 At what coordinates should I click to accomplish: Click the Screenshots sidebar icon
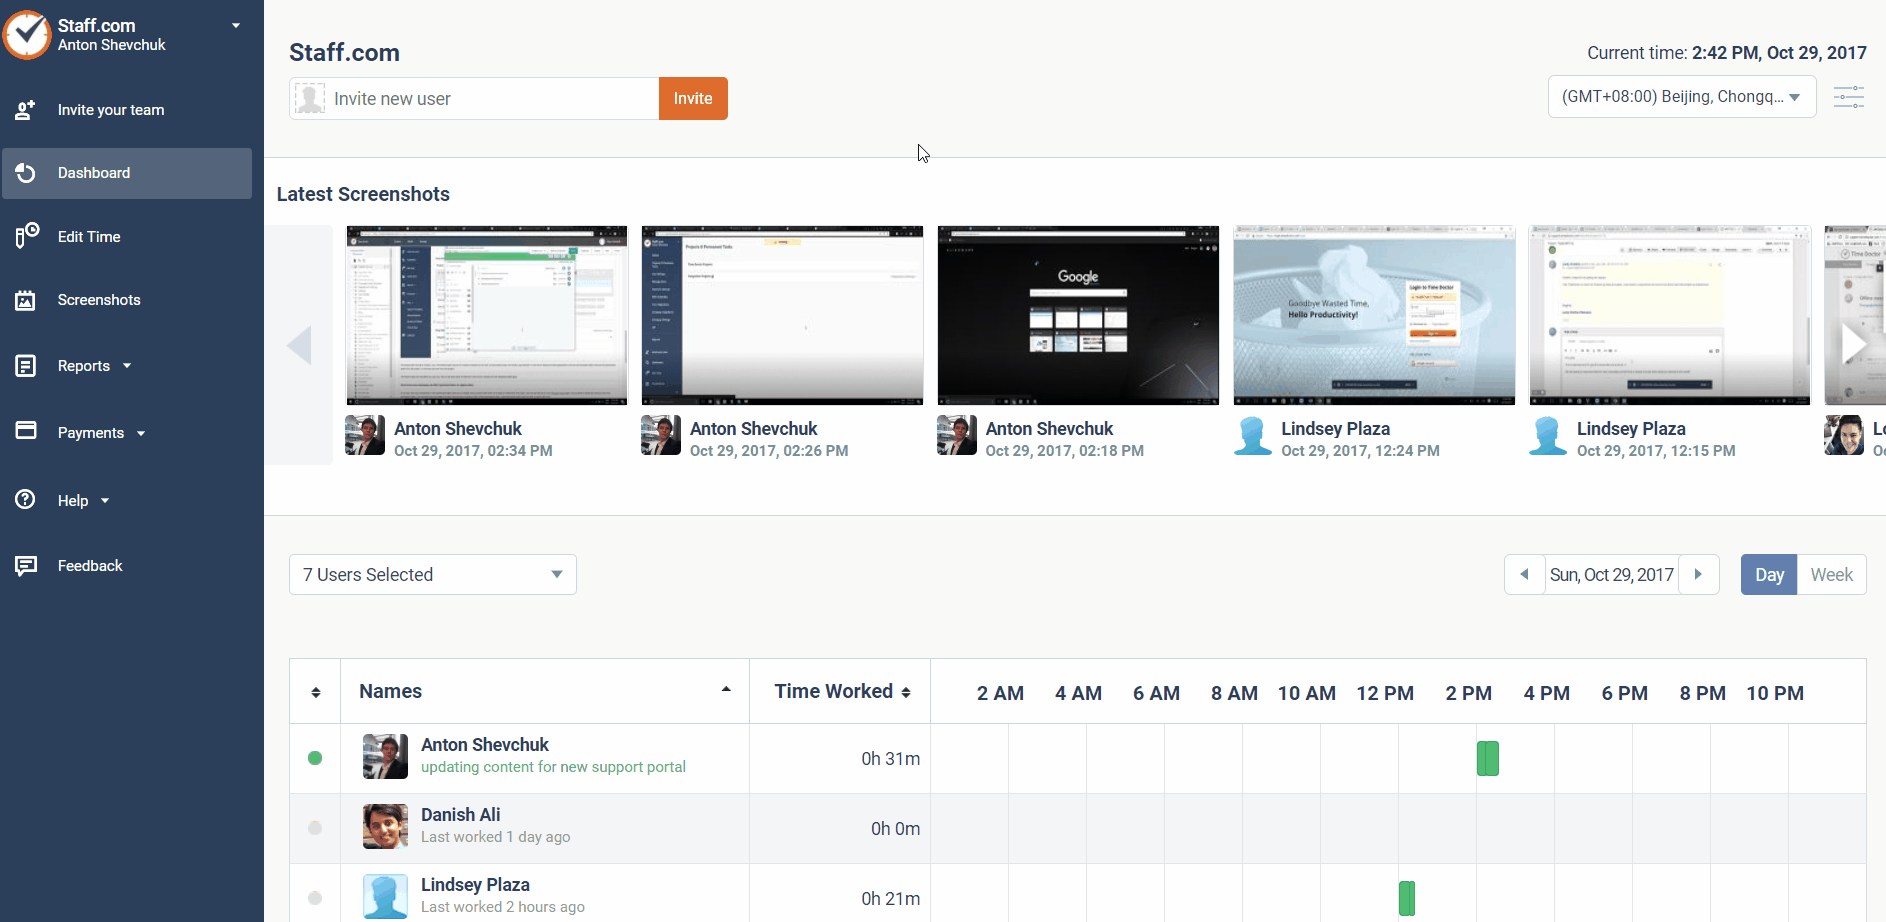(x=26, y=300)
